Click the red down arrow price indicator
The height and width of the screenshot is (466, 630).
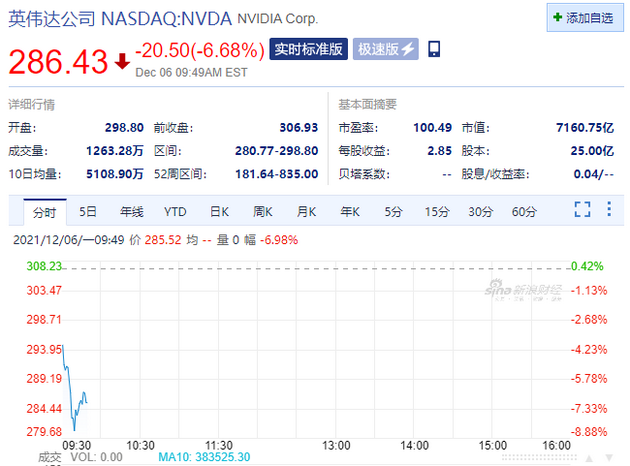coord(122,61)
